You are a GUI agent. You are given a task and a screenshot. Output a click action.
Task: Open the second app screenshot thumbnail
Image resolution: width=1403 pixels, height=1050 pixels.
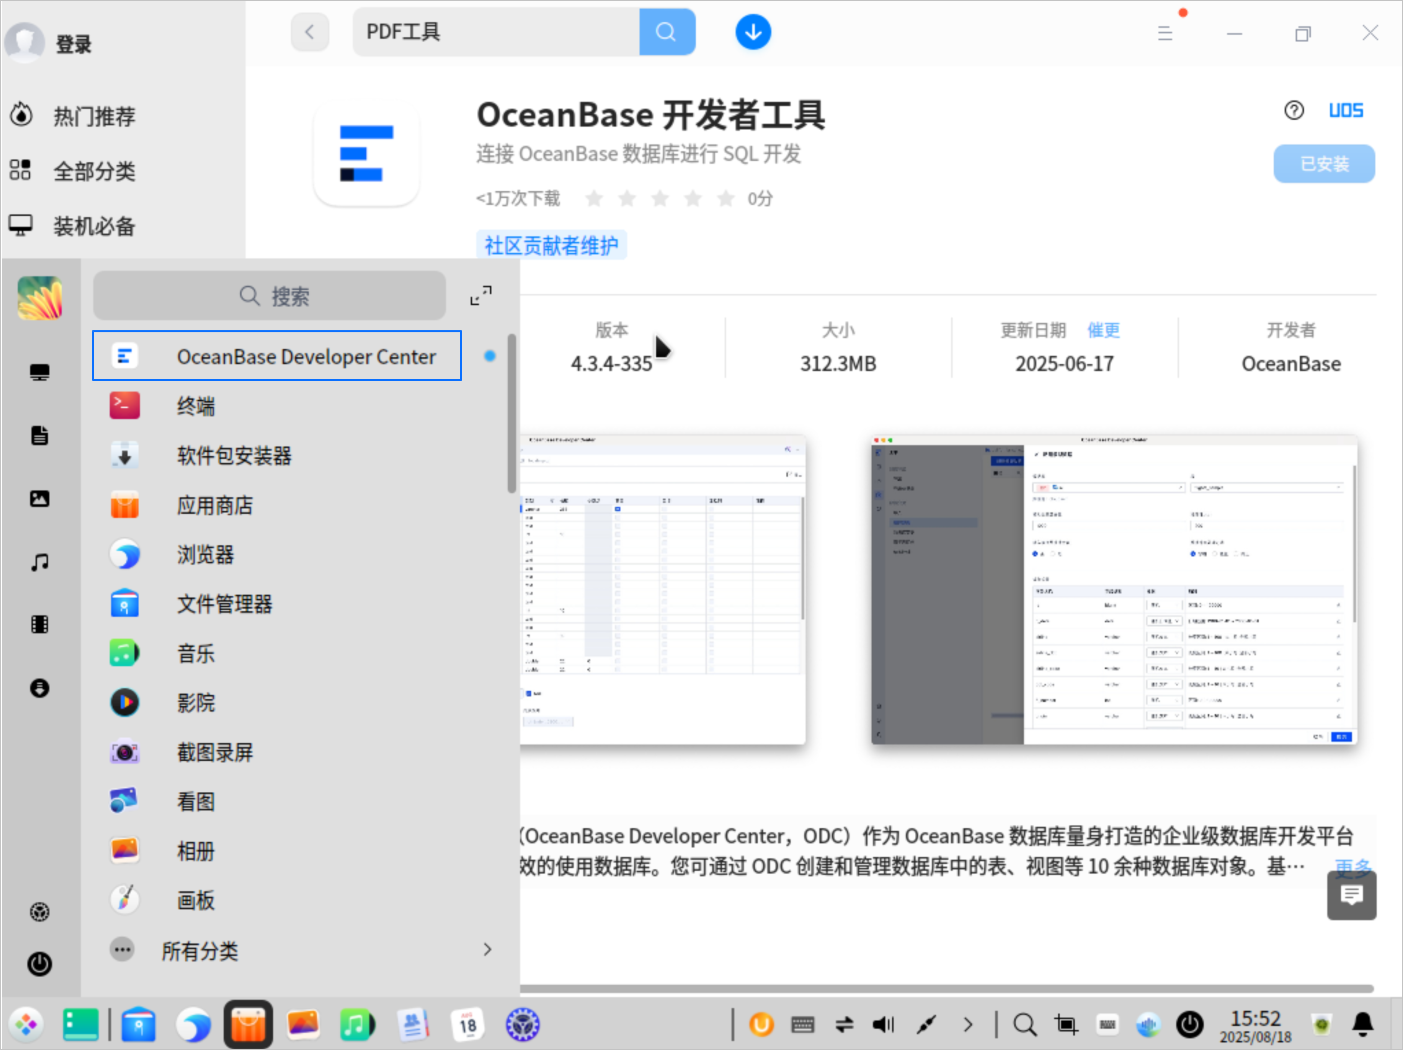coord(1114,590)
